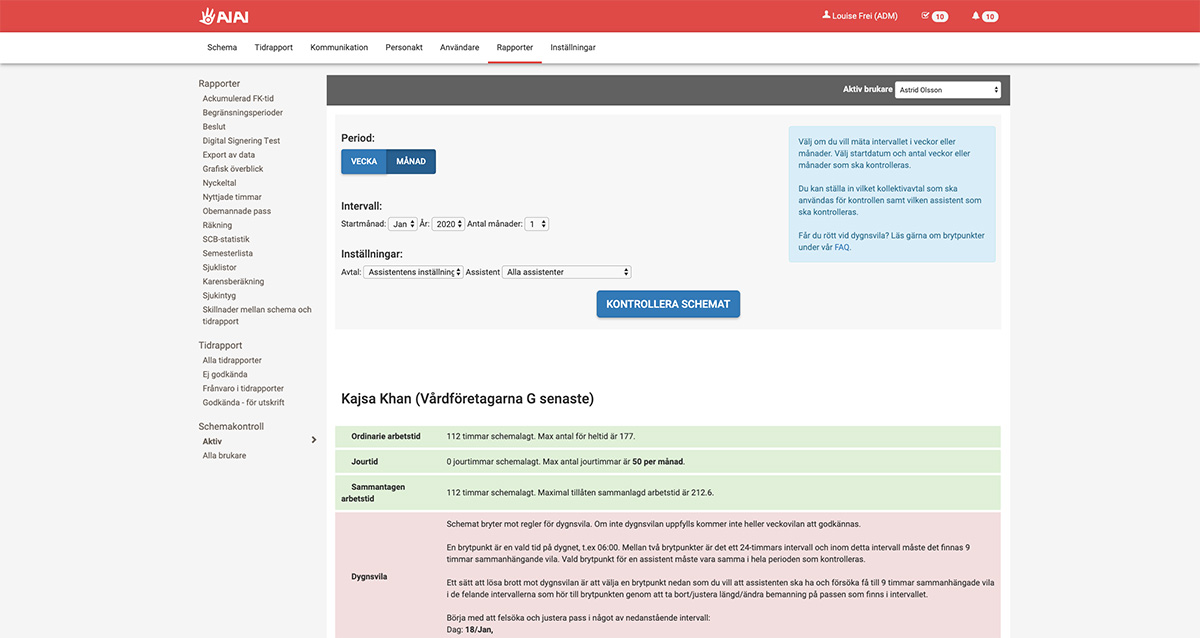Open Skillnader mellan schema och tidrapport
This screenshot has height=638, width=1200.
(x=257, y=315)
